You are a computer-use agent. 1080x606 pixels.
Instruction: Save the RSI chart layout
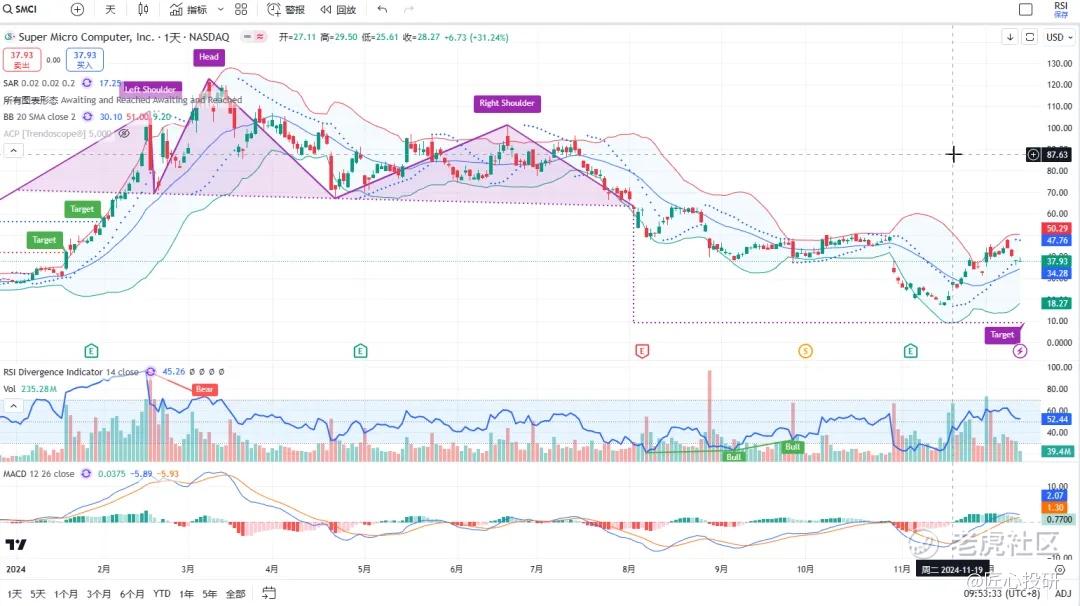(x=1061, y=10)
